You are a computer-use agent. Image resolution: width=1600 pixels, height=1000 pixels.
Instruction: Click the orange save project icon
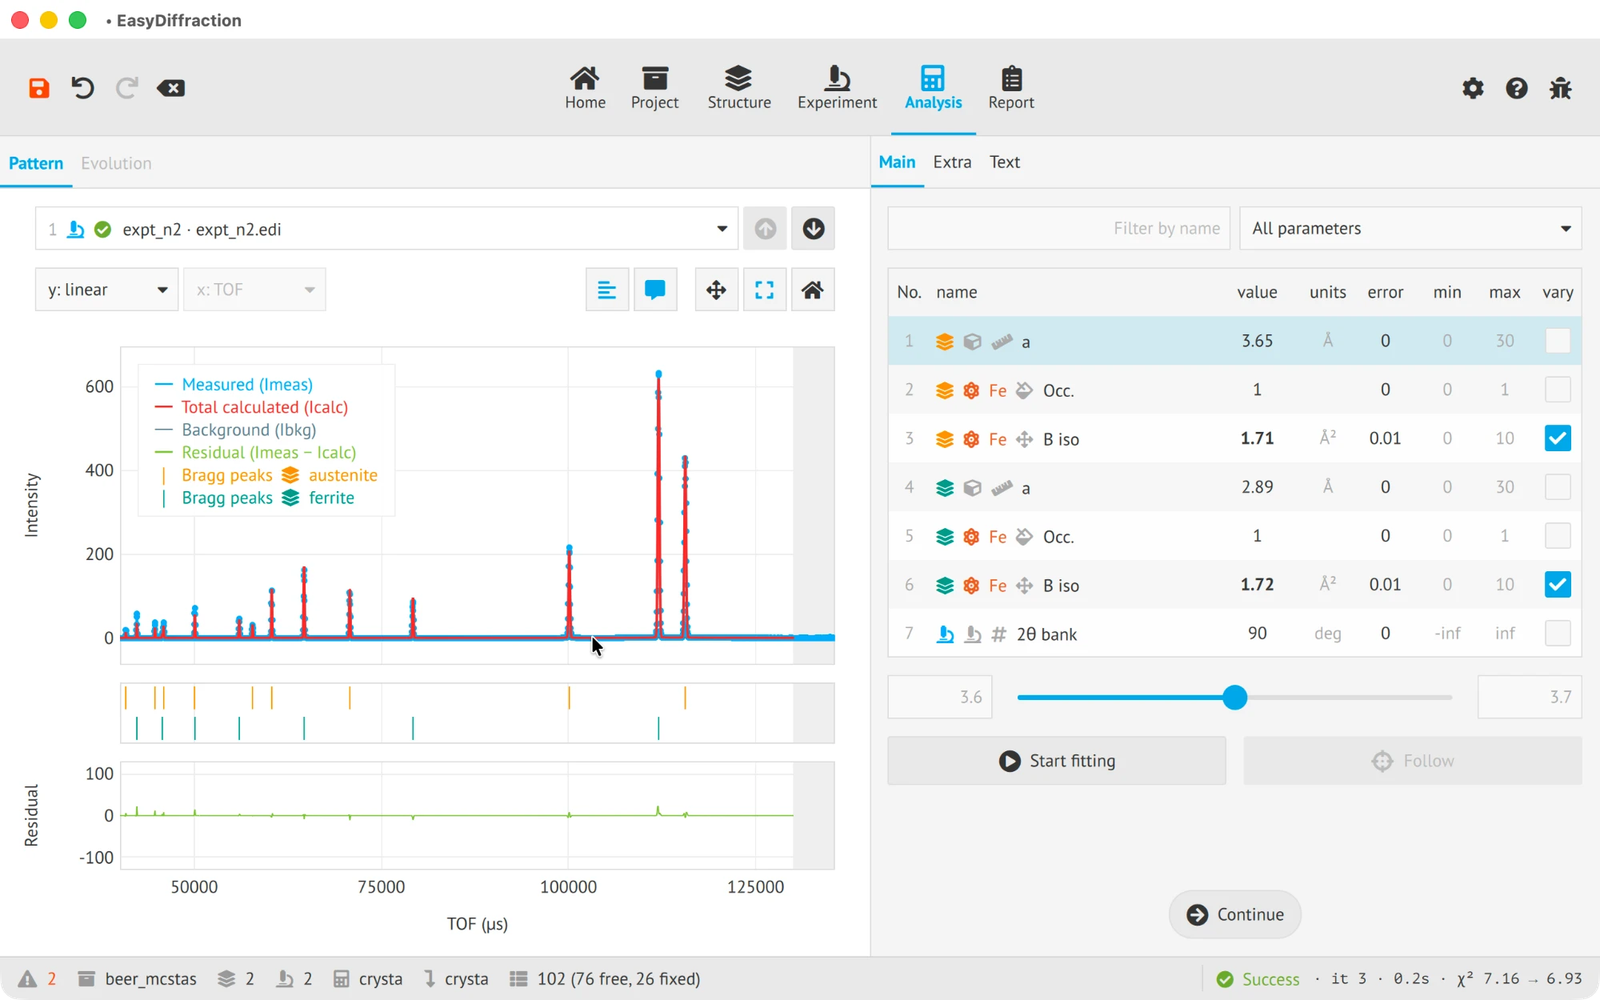[x=39, y=88]
